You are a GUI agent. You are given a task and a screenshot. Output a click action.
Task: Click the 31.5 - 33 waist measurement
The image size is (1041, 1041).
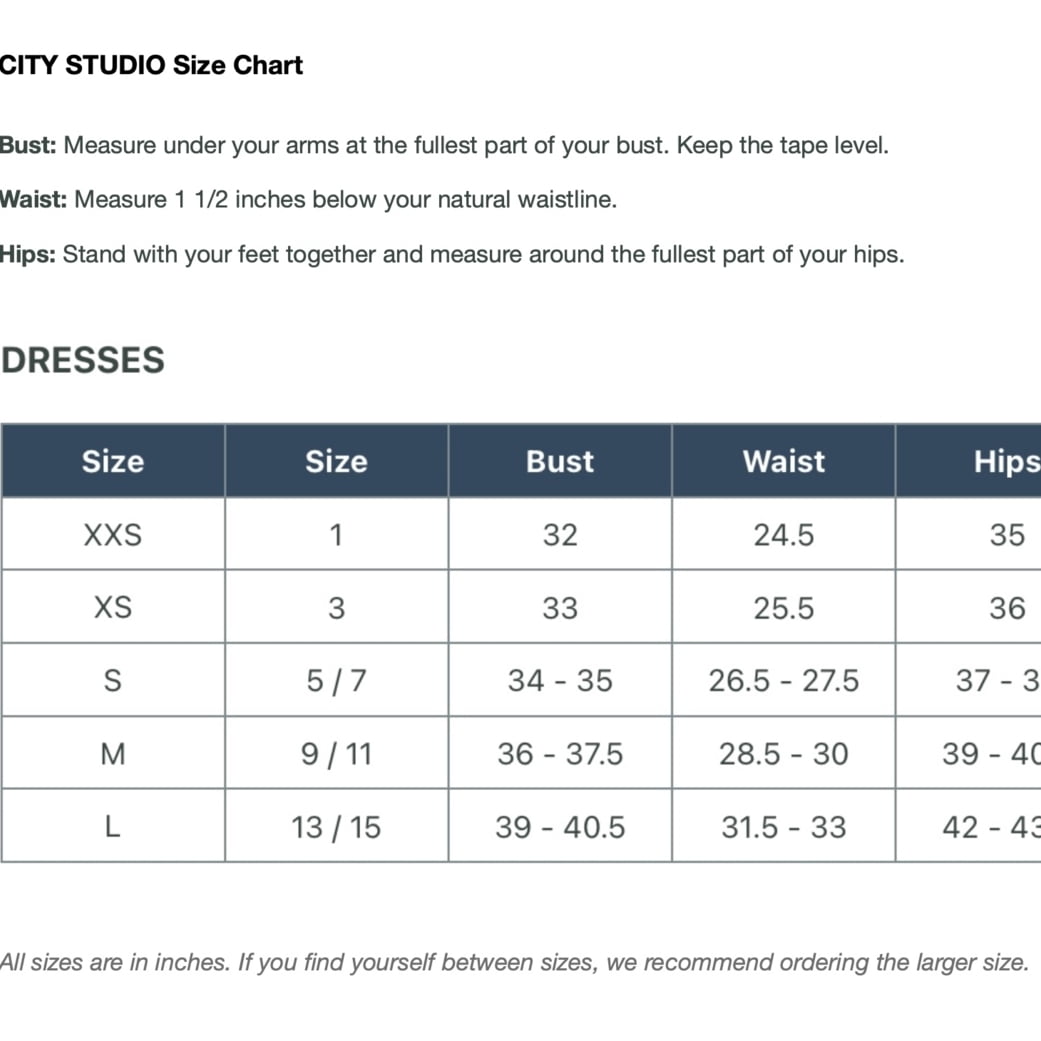point(784,827)
